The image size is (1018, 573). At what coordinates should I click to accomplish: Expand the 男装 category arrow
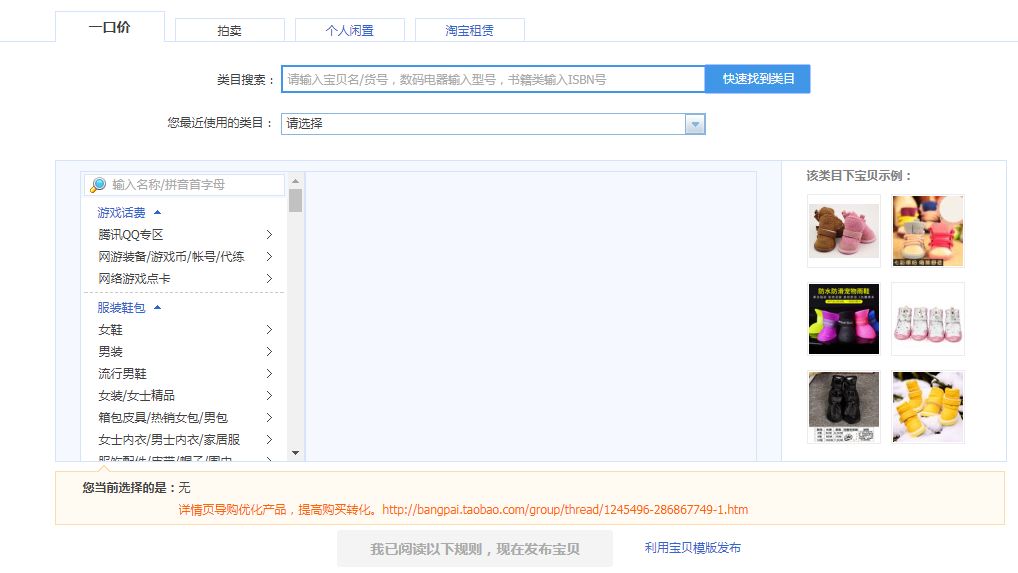pyautogui.click(x=269, y=352)
